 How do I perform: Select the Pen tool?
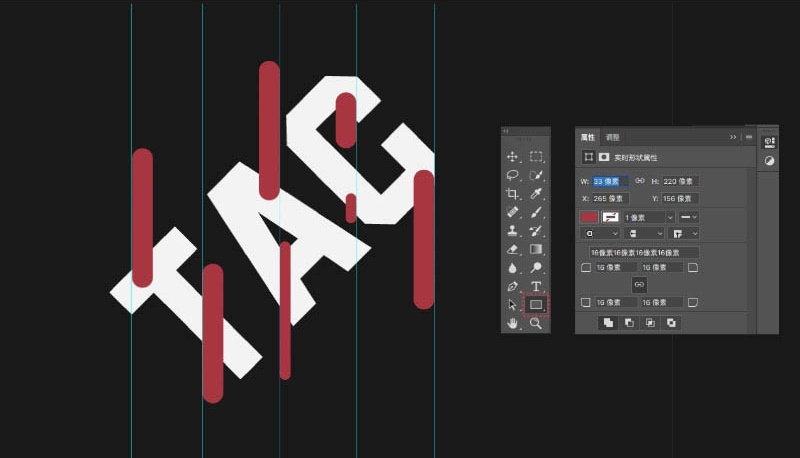click(x=512, y=286)
